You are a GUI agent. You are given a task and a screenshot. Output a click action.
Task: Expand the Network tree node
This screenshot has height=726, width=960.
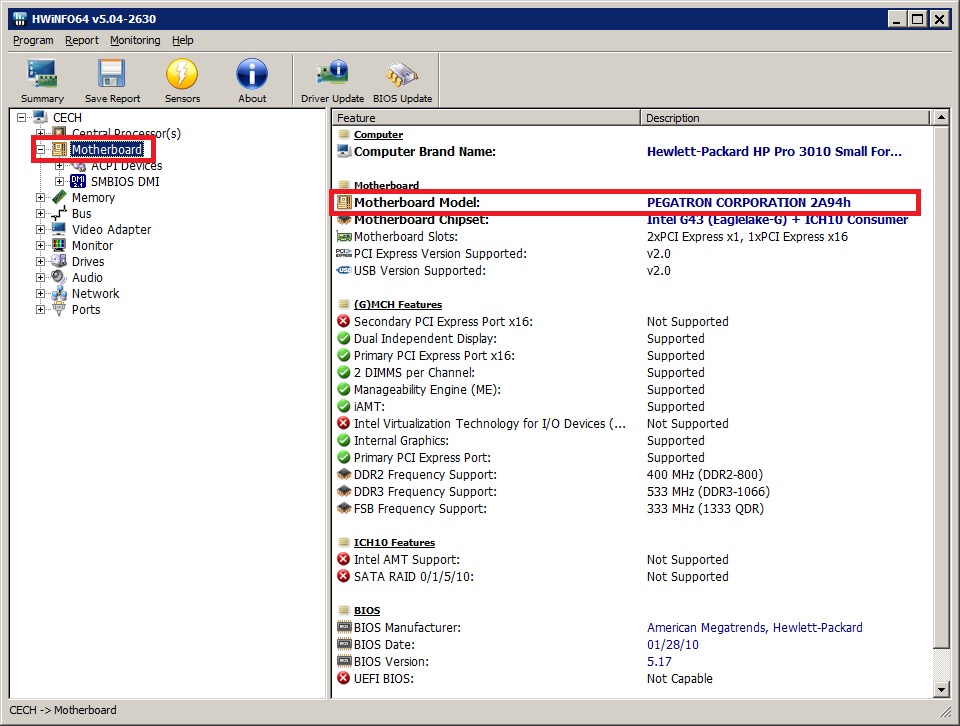[x=41, y=294]
